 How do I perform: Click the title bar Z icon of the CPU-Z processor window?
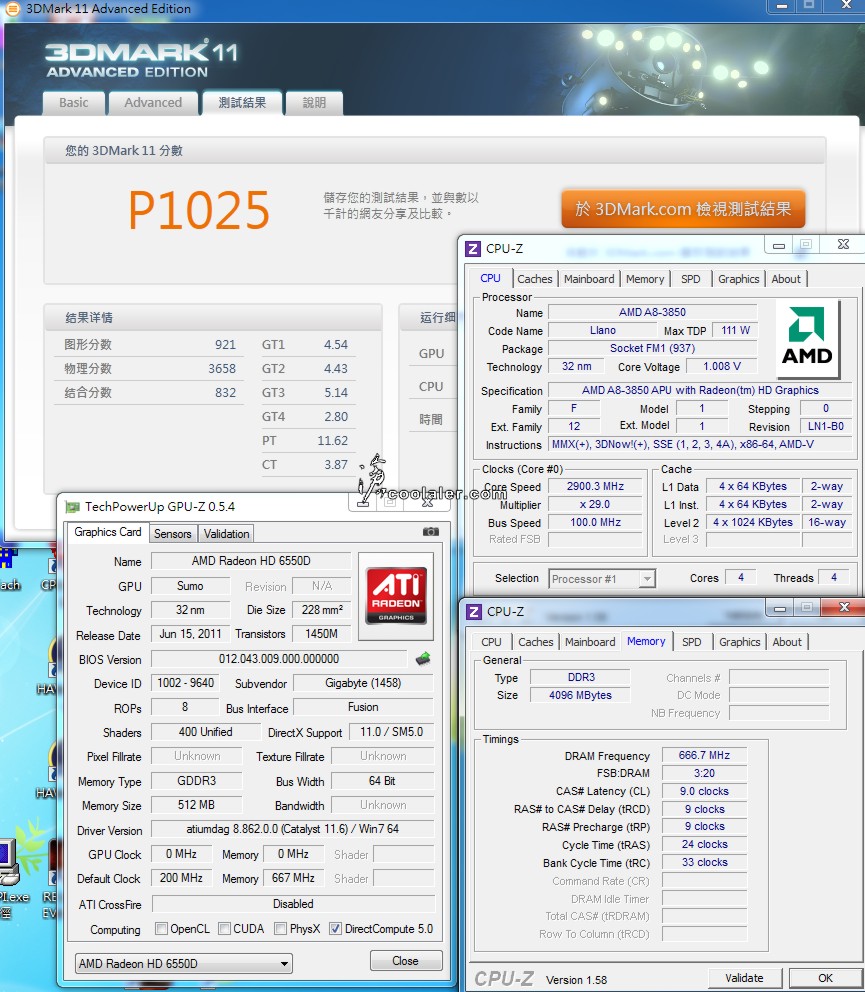point(473,249)
